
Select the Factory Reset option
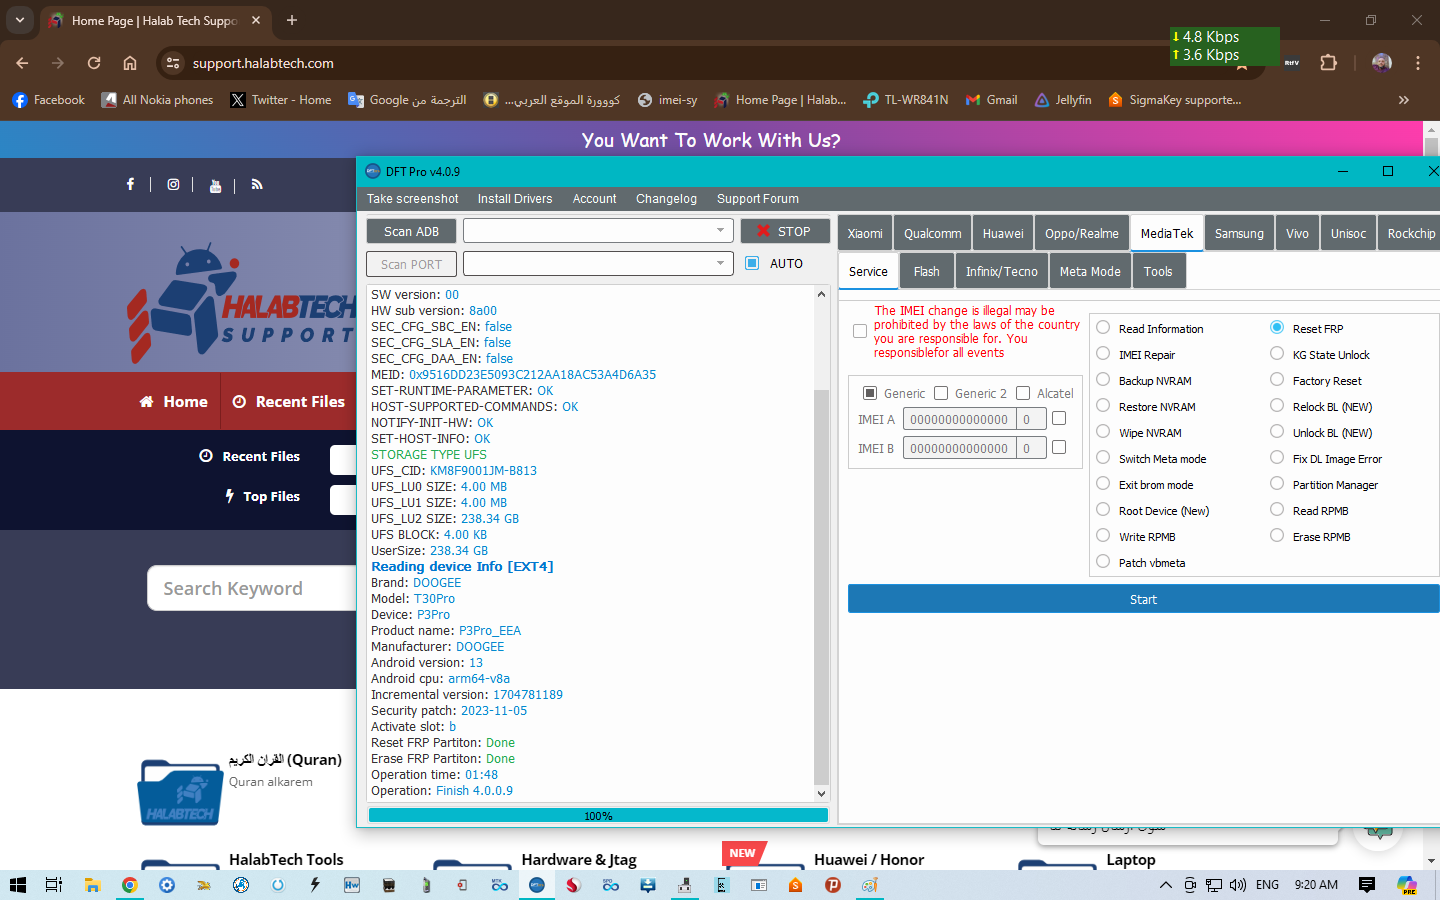tap(1277, 380)
